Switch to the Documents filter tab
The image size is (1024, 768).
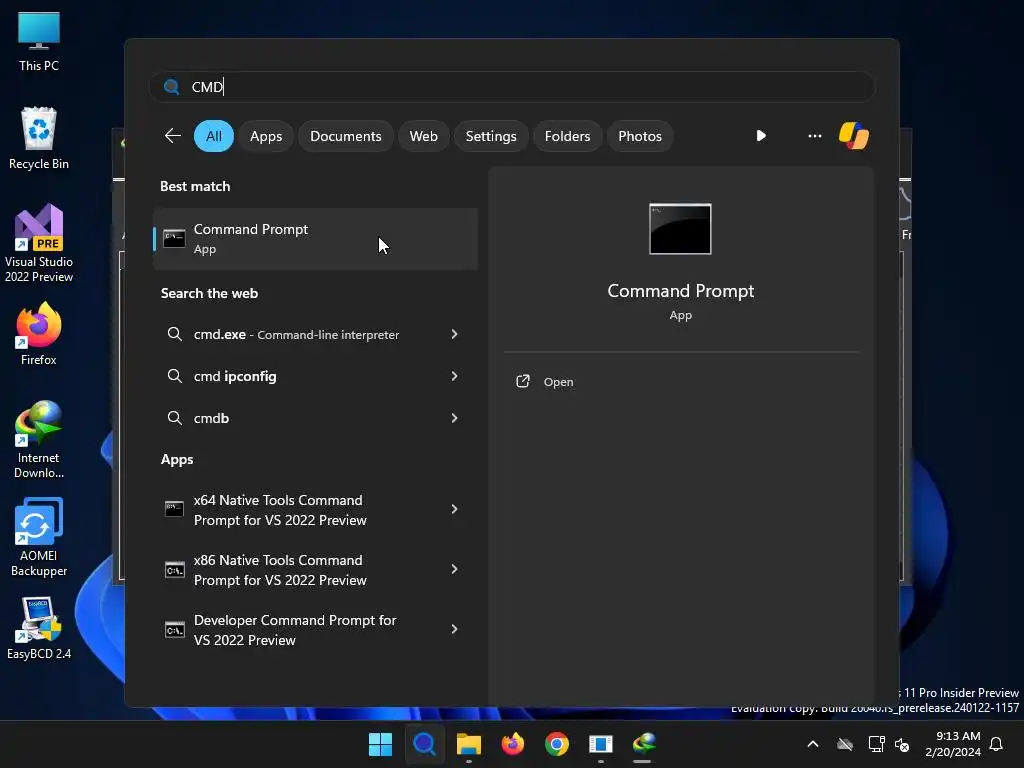click(x=345, y=136)
